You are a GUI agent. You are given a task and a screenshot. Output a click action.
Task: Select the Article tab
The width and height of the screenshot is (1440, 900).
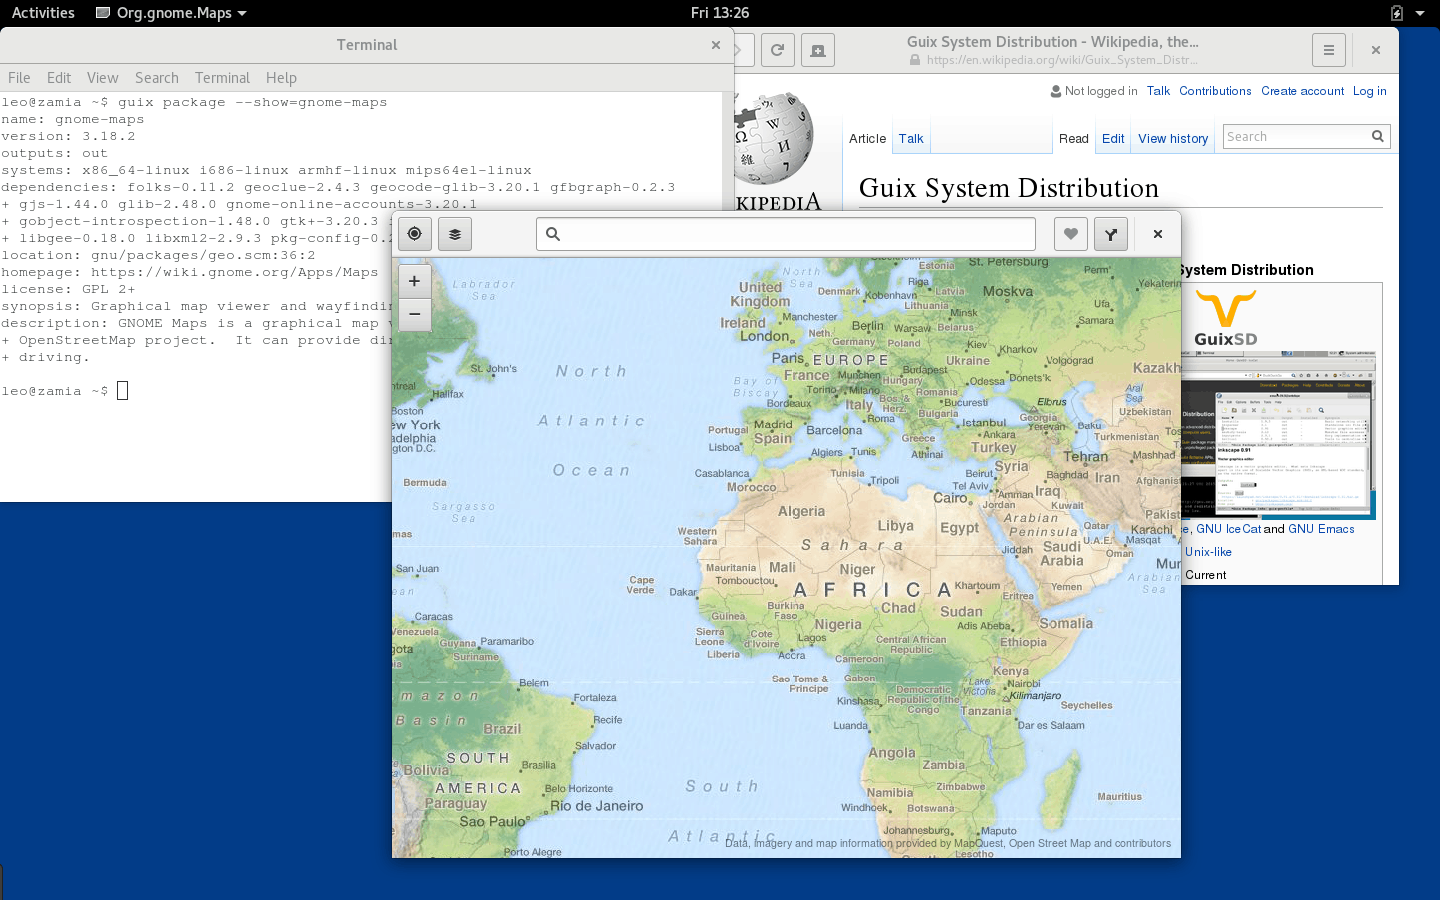(x=867, y=139)
